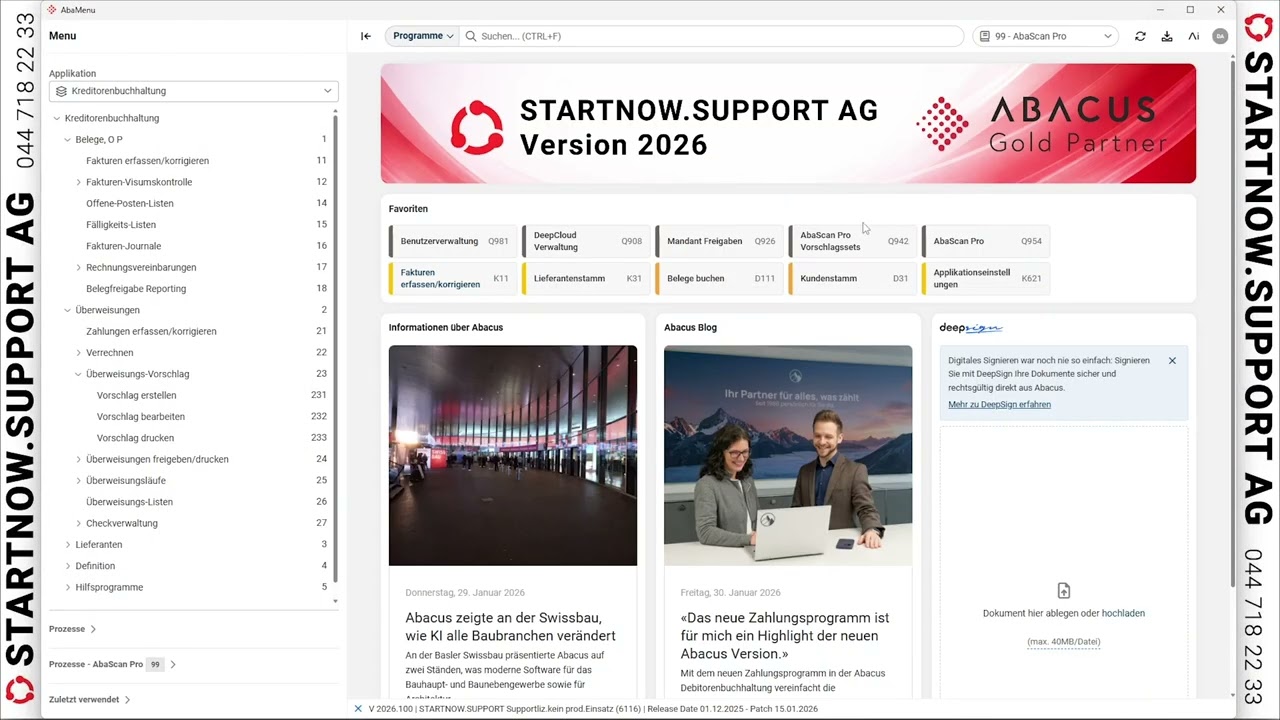This screenshot has width=1280, height=720.
Task: Collapse the Überweisungs-Vorschlag node
Action: (x=79, y=374)
